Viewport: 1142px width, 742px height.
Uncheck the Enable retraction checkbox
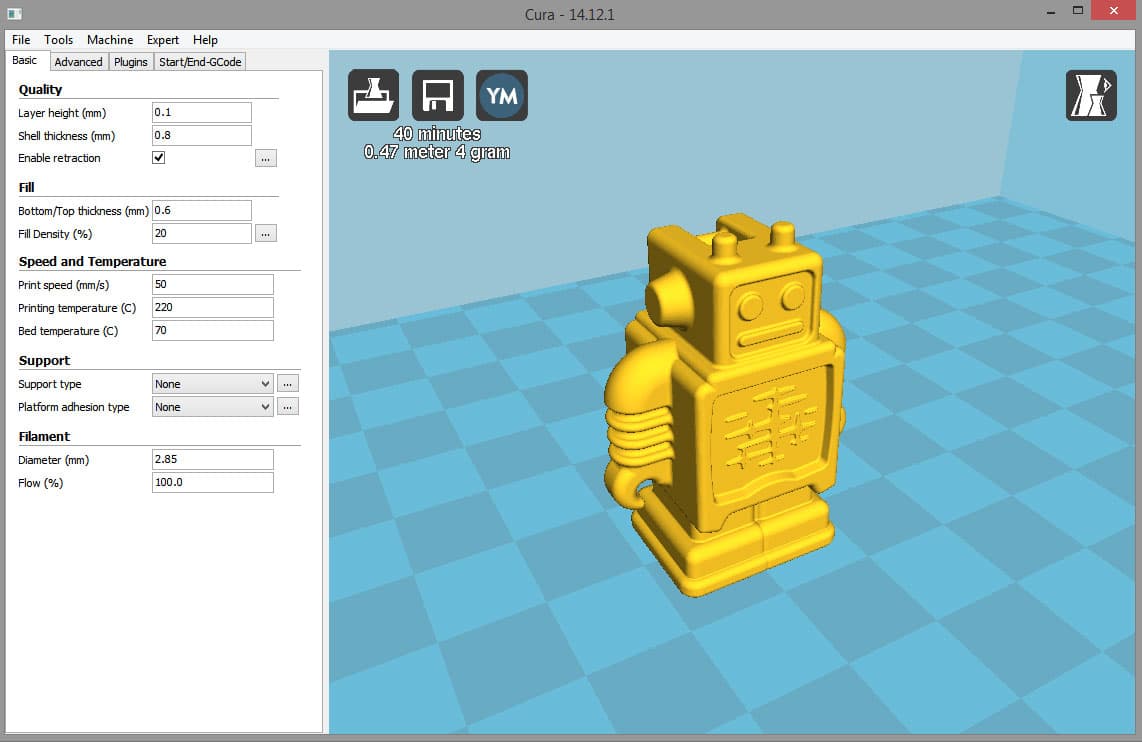pos(158,157)
